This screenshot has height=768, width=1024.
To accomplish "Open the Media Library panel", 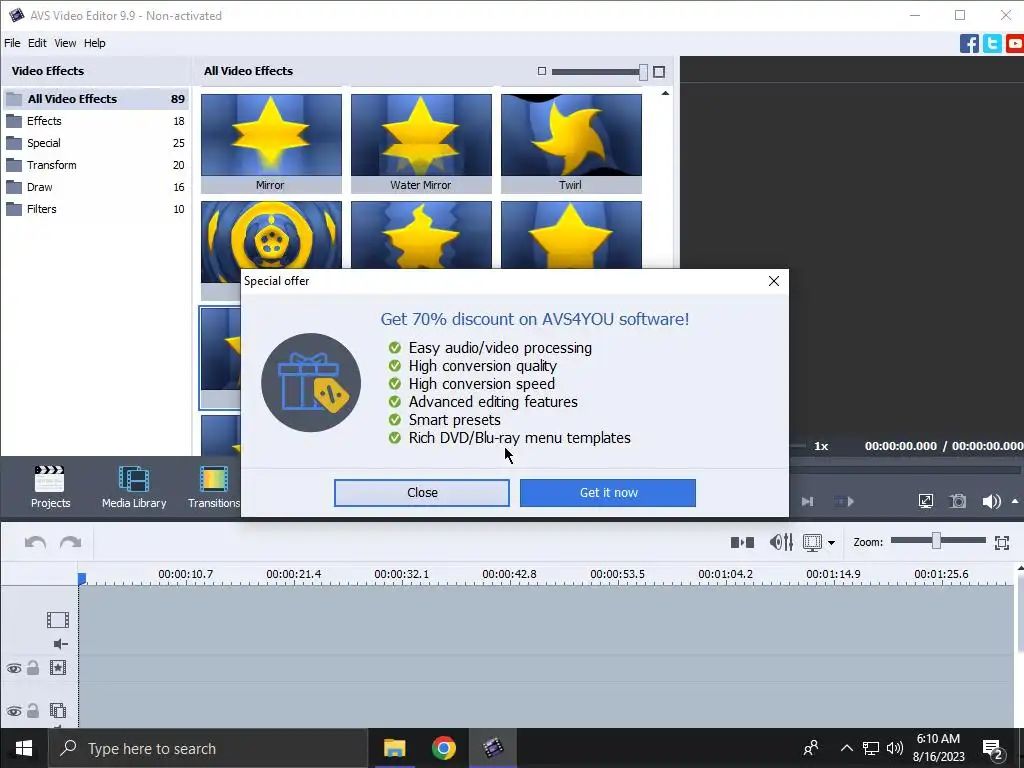I will click(134, 487).
